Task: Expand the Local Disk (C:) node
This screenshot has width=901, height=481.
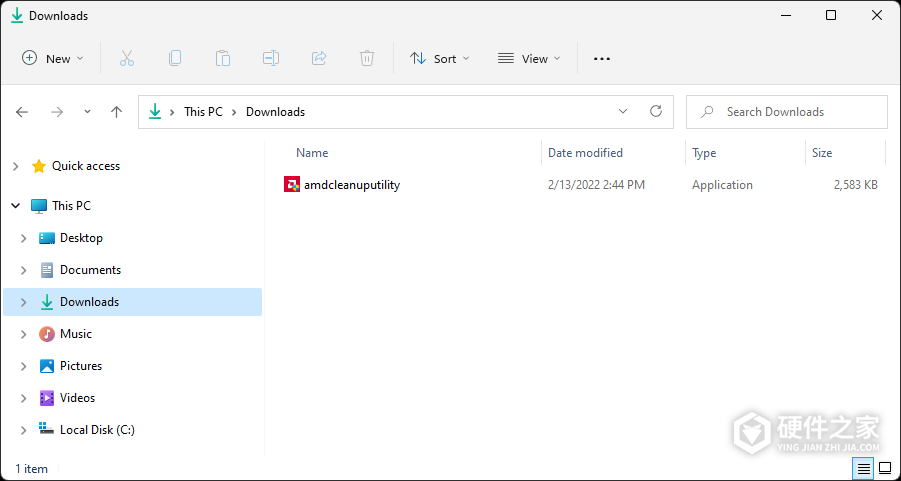Action: 24,430
